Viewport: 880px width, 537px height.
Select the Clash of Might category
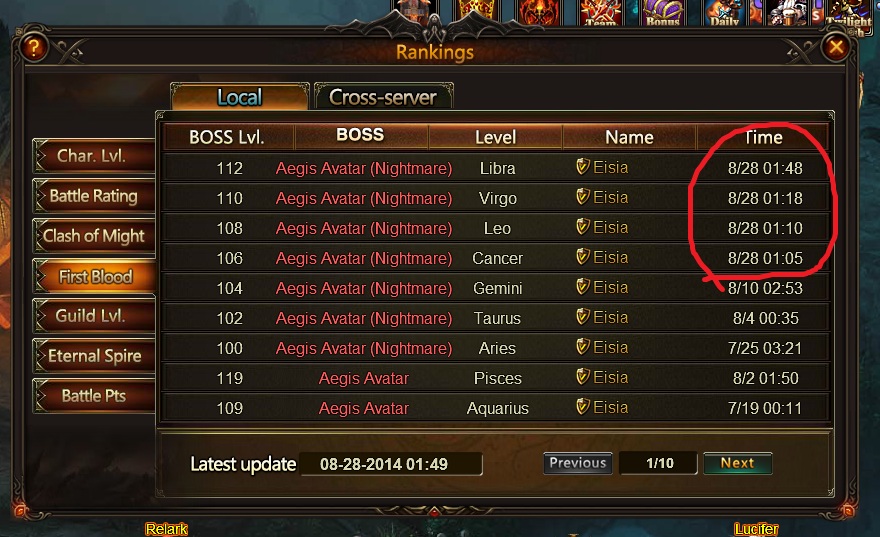point(94,236)
